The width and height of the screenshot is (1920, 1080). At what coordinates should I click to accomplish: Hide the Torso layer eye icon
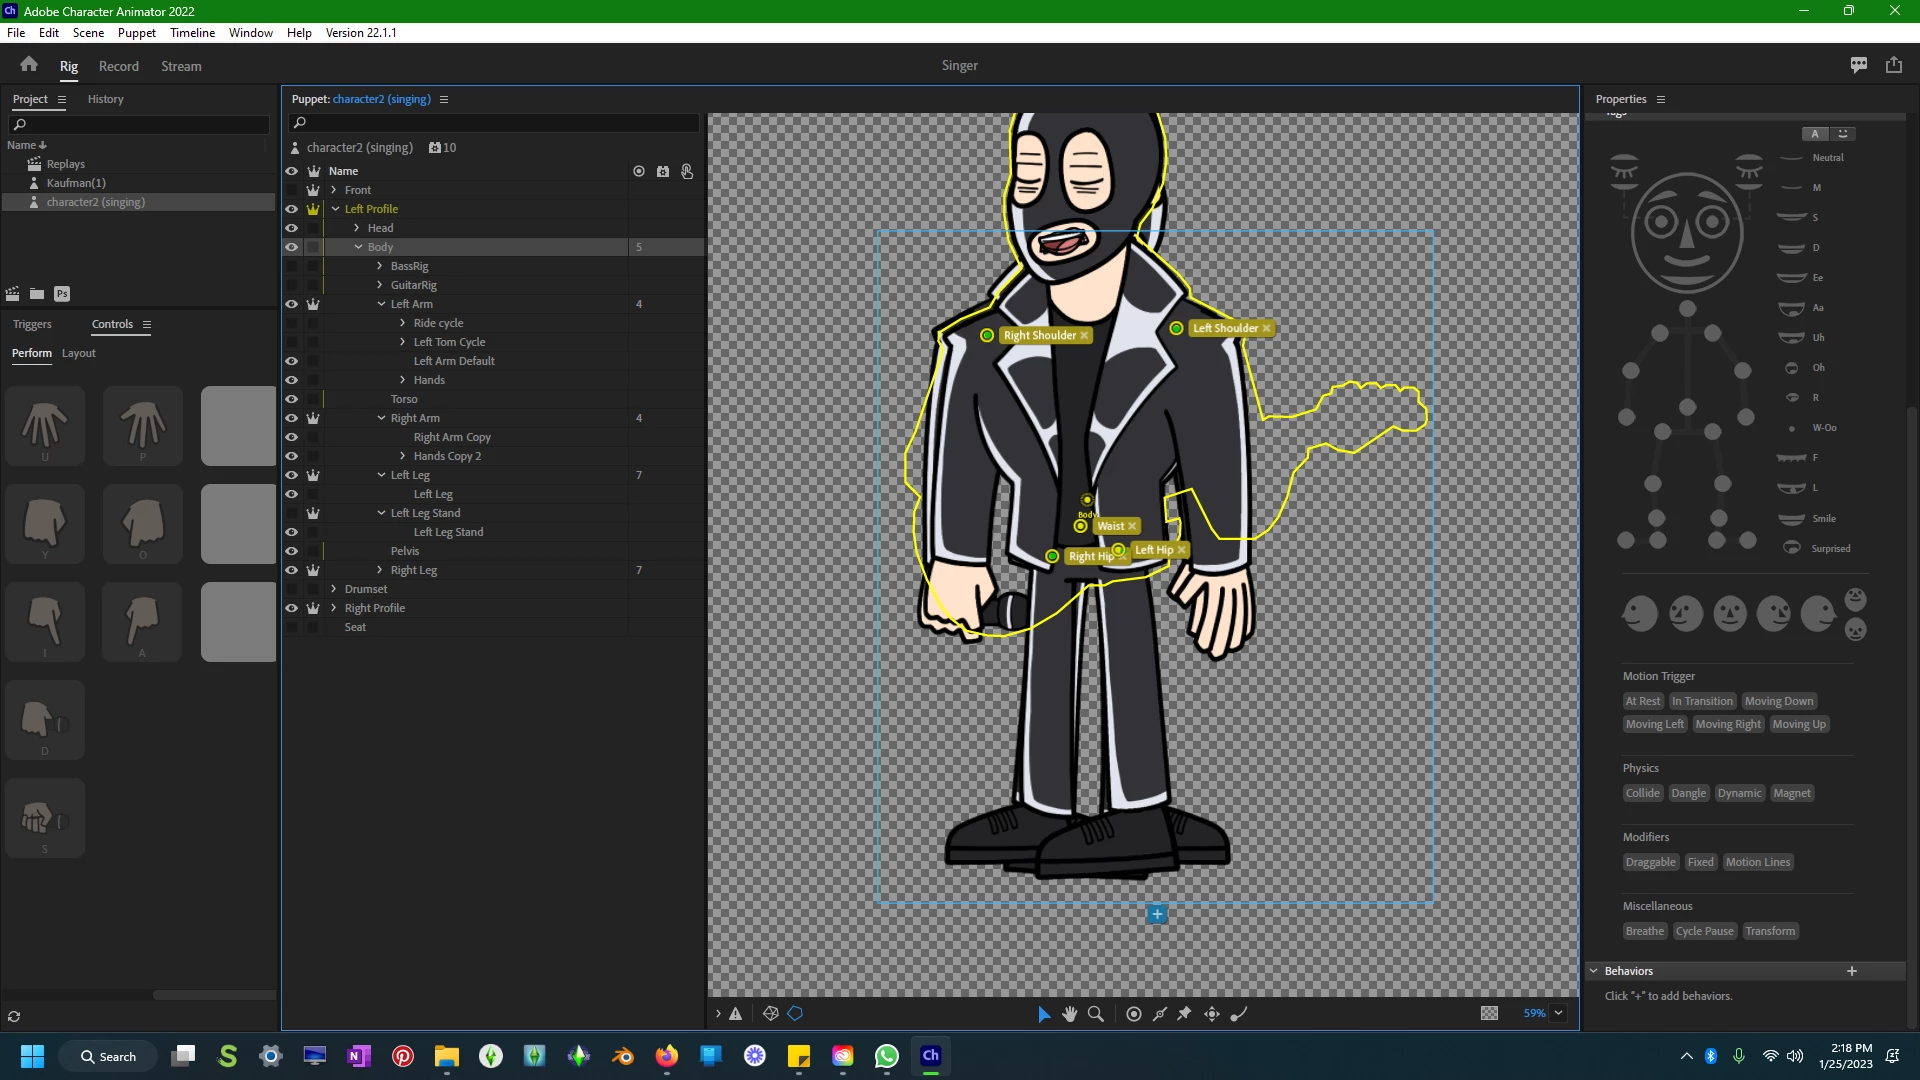pyautogui.click(x=291, y=399)
